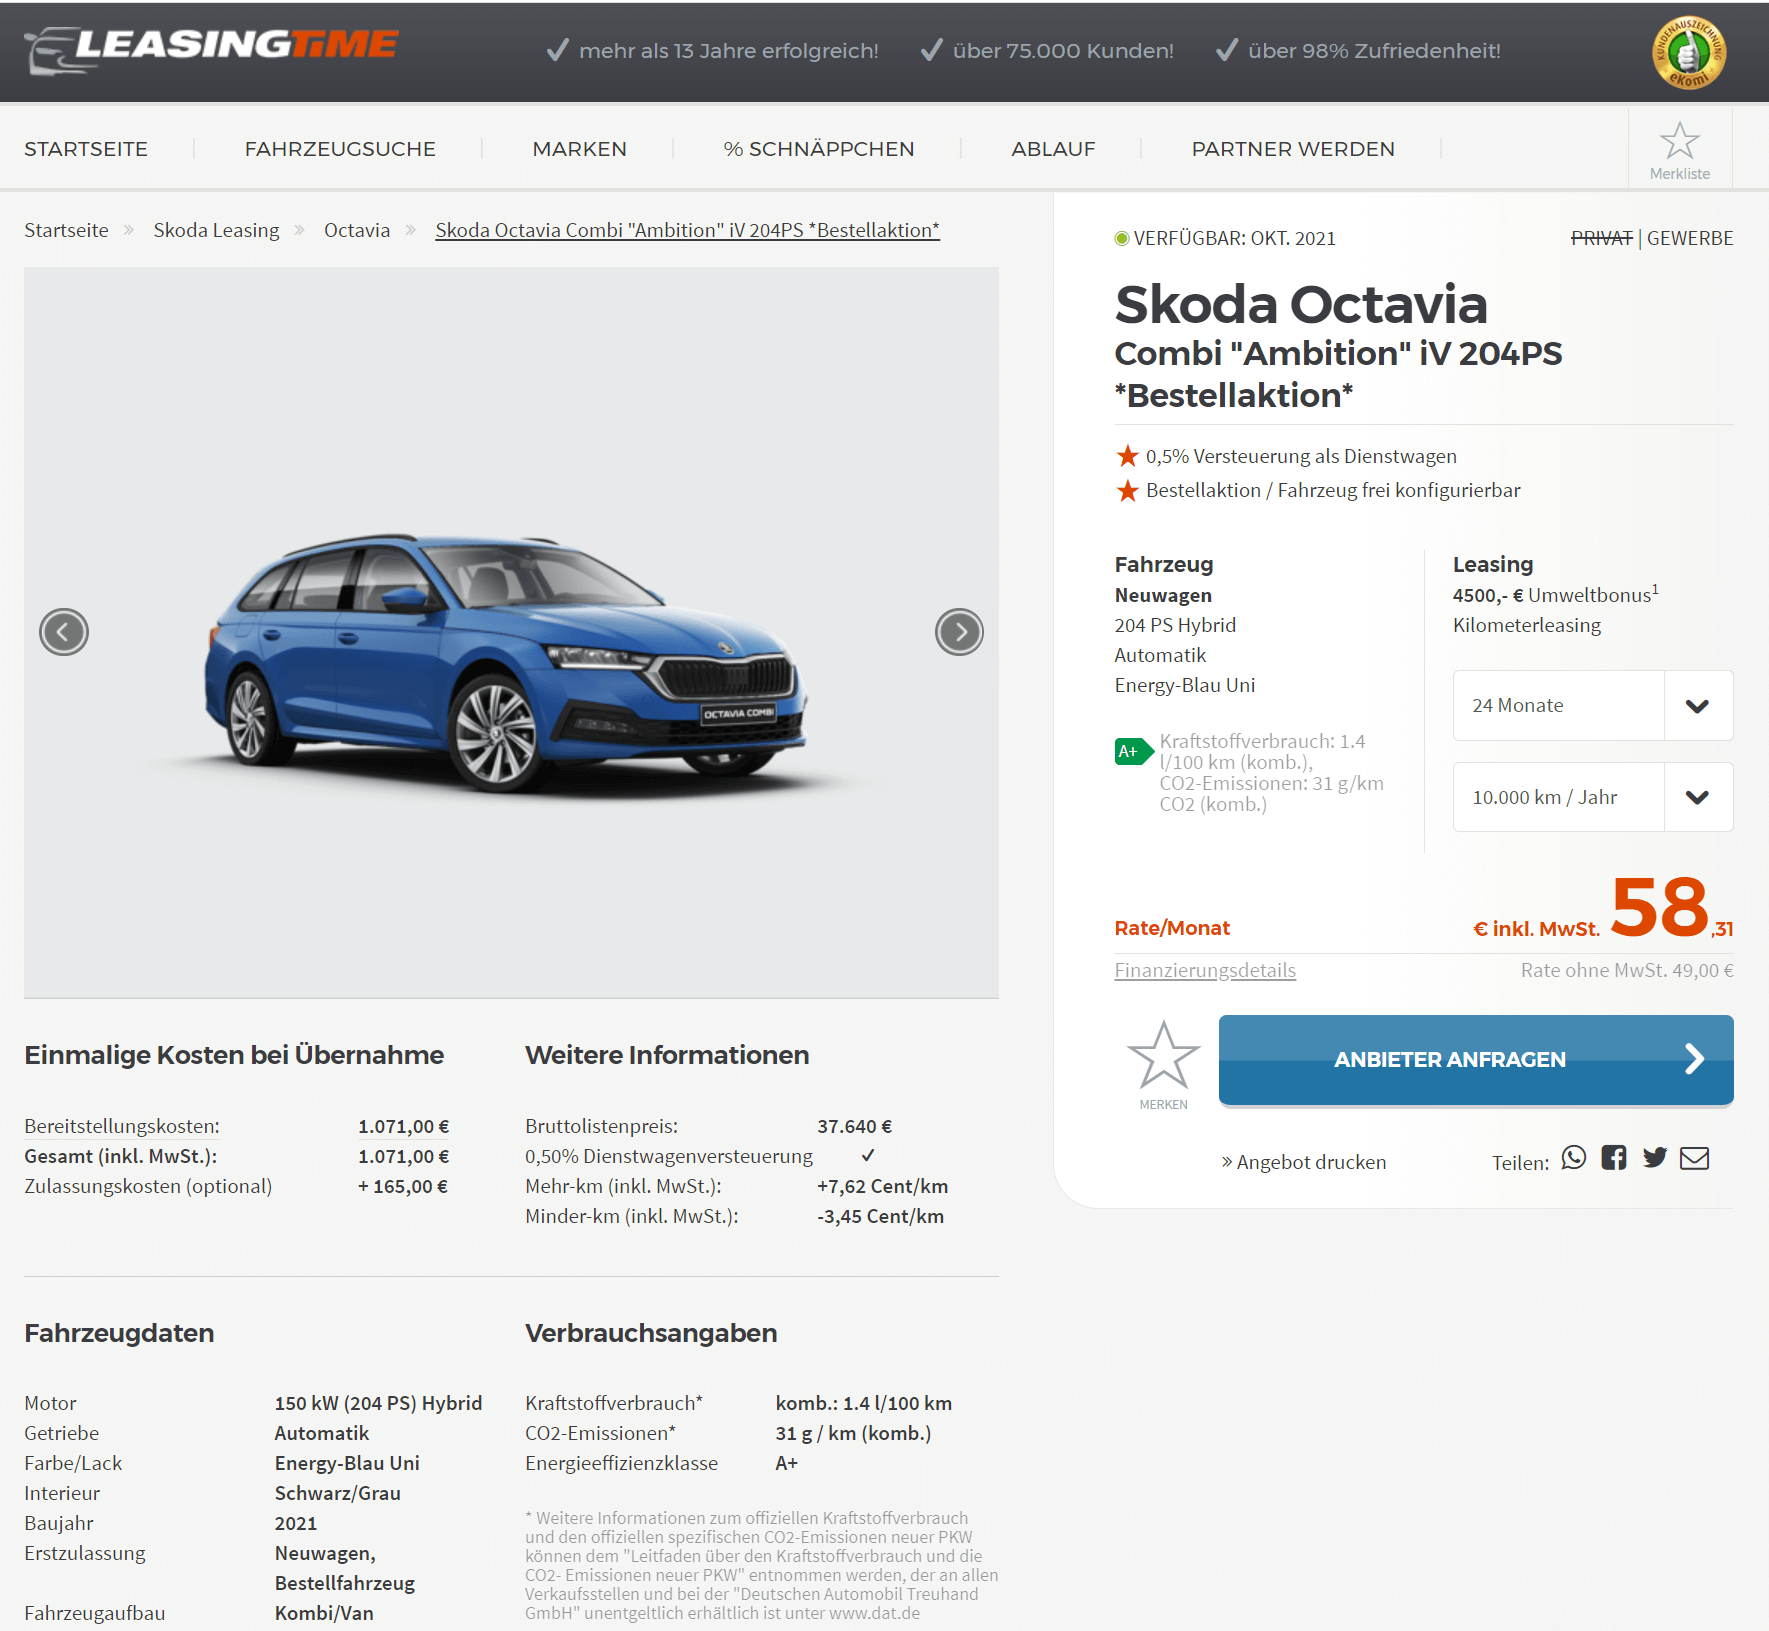Click the green VERFÜGBAR availability dot
This screenshot has width=1769, height=1631.
pos(1122,238)
